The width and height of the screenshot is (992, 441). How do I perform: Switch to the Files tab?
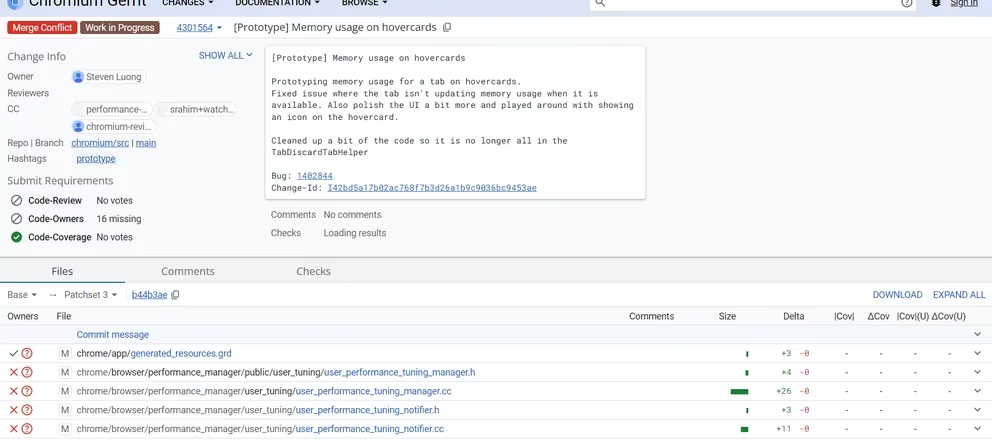point(62,271)
